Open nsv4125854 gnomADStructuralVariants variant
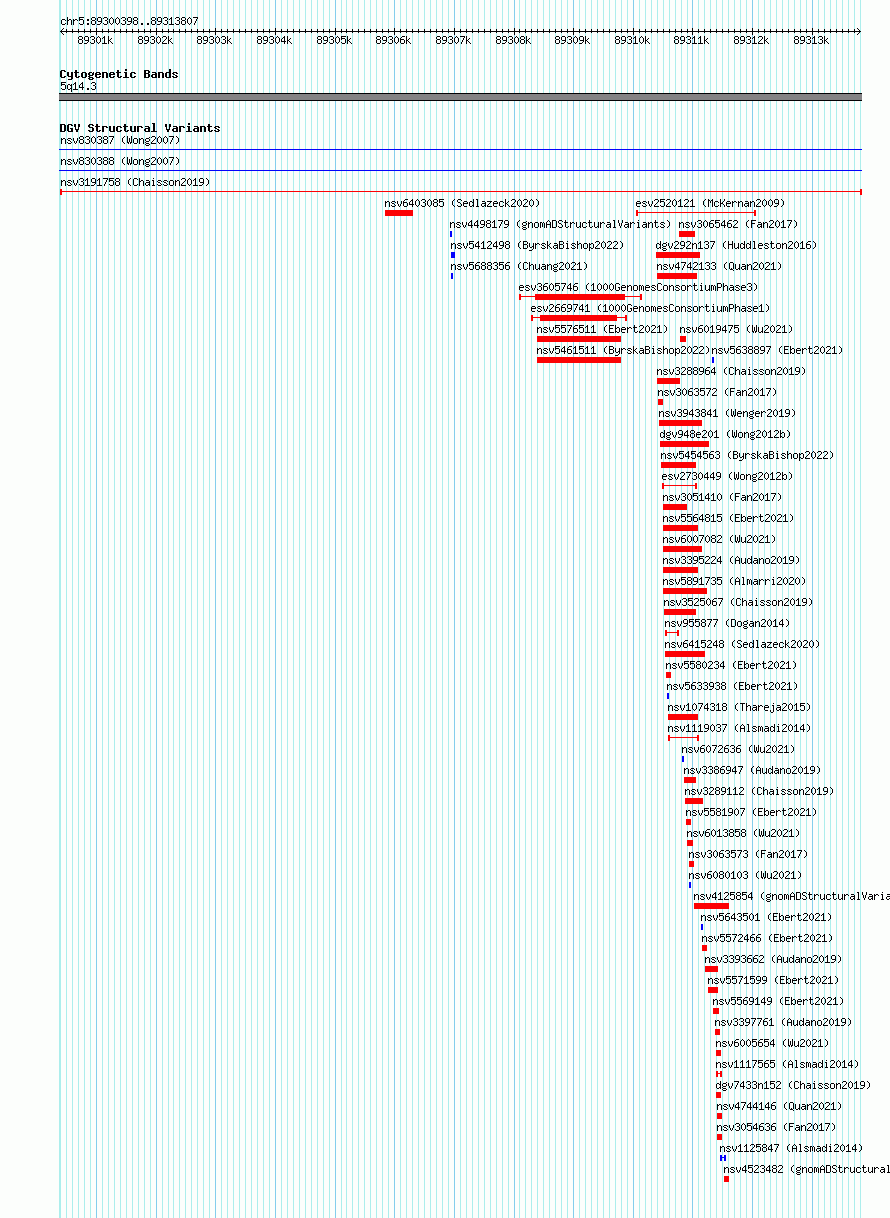 (x=791, y=896)
